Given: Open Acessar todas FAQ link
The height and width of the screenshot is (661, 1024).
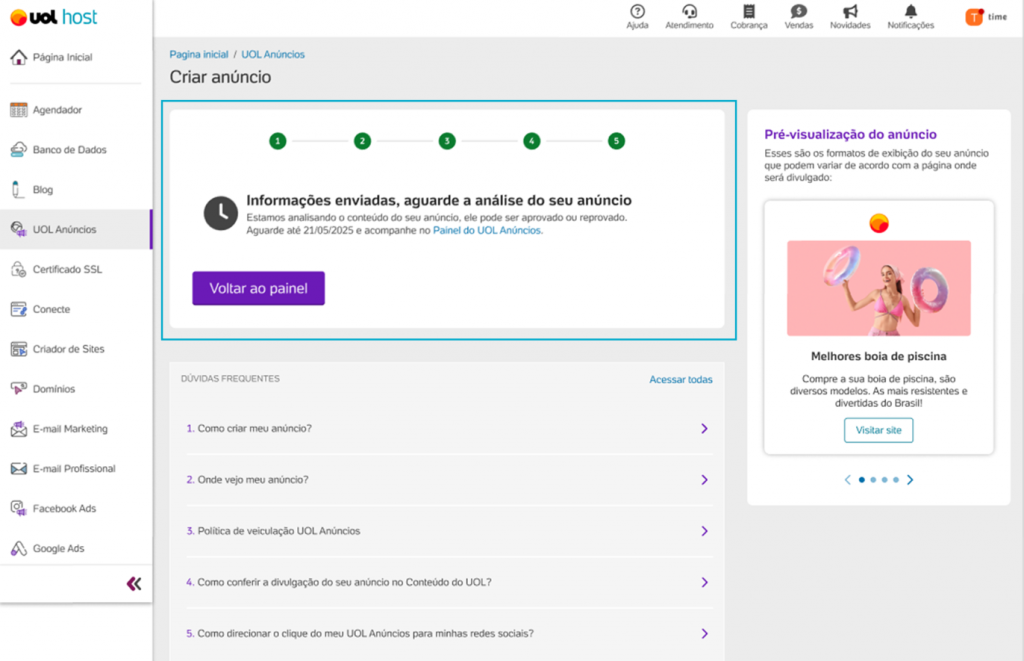Looking at the screenshot, I should pyautogui.click(x=680, y=379).
